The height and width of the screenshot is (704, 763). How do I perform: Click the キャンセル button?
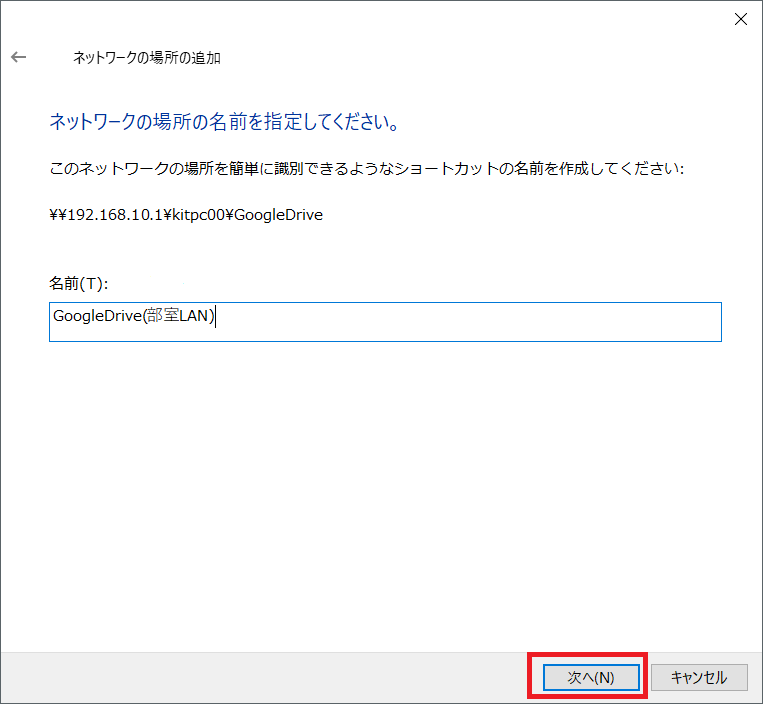pos(699,677)
